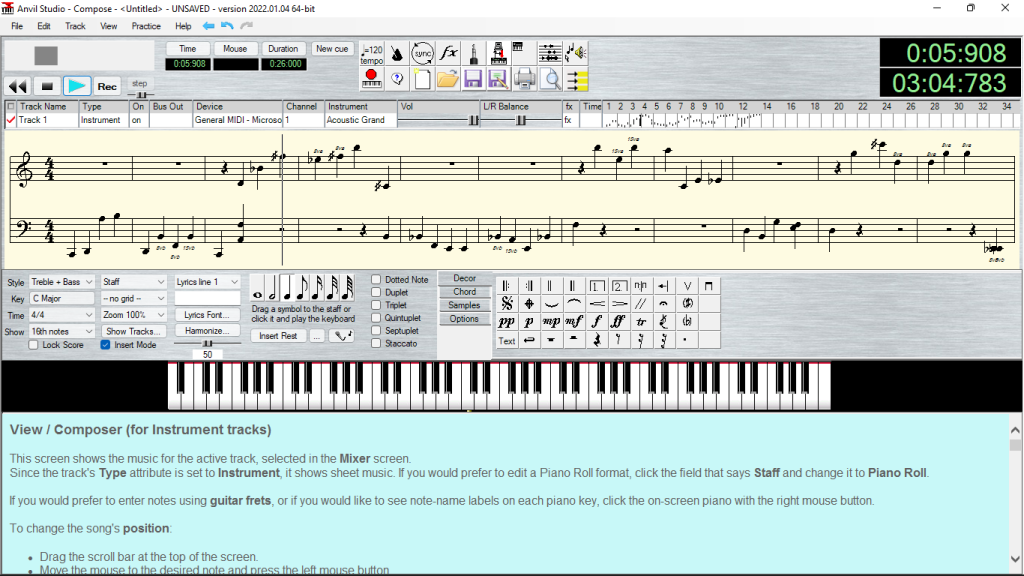Image resolution: width=1024 pixels, height=576 pixels.
Task: Check the Triplet option
Action: click(376, 304)
